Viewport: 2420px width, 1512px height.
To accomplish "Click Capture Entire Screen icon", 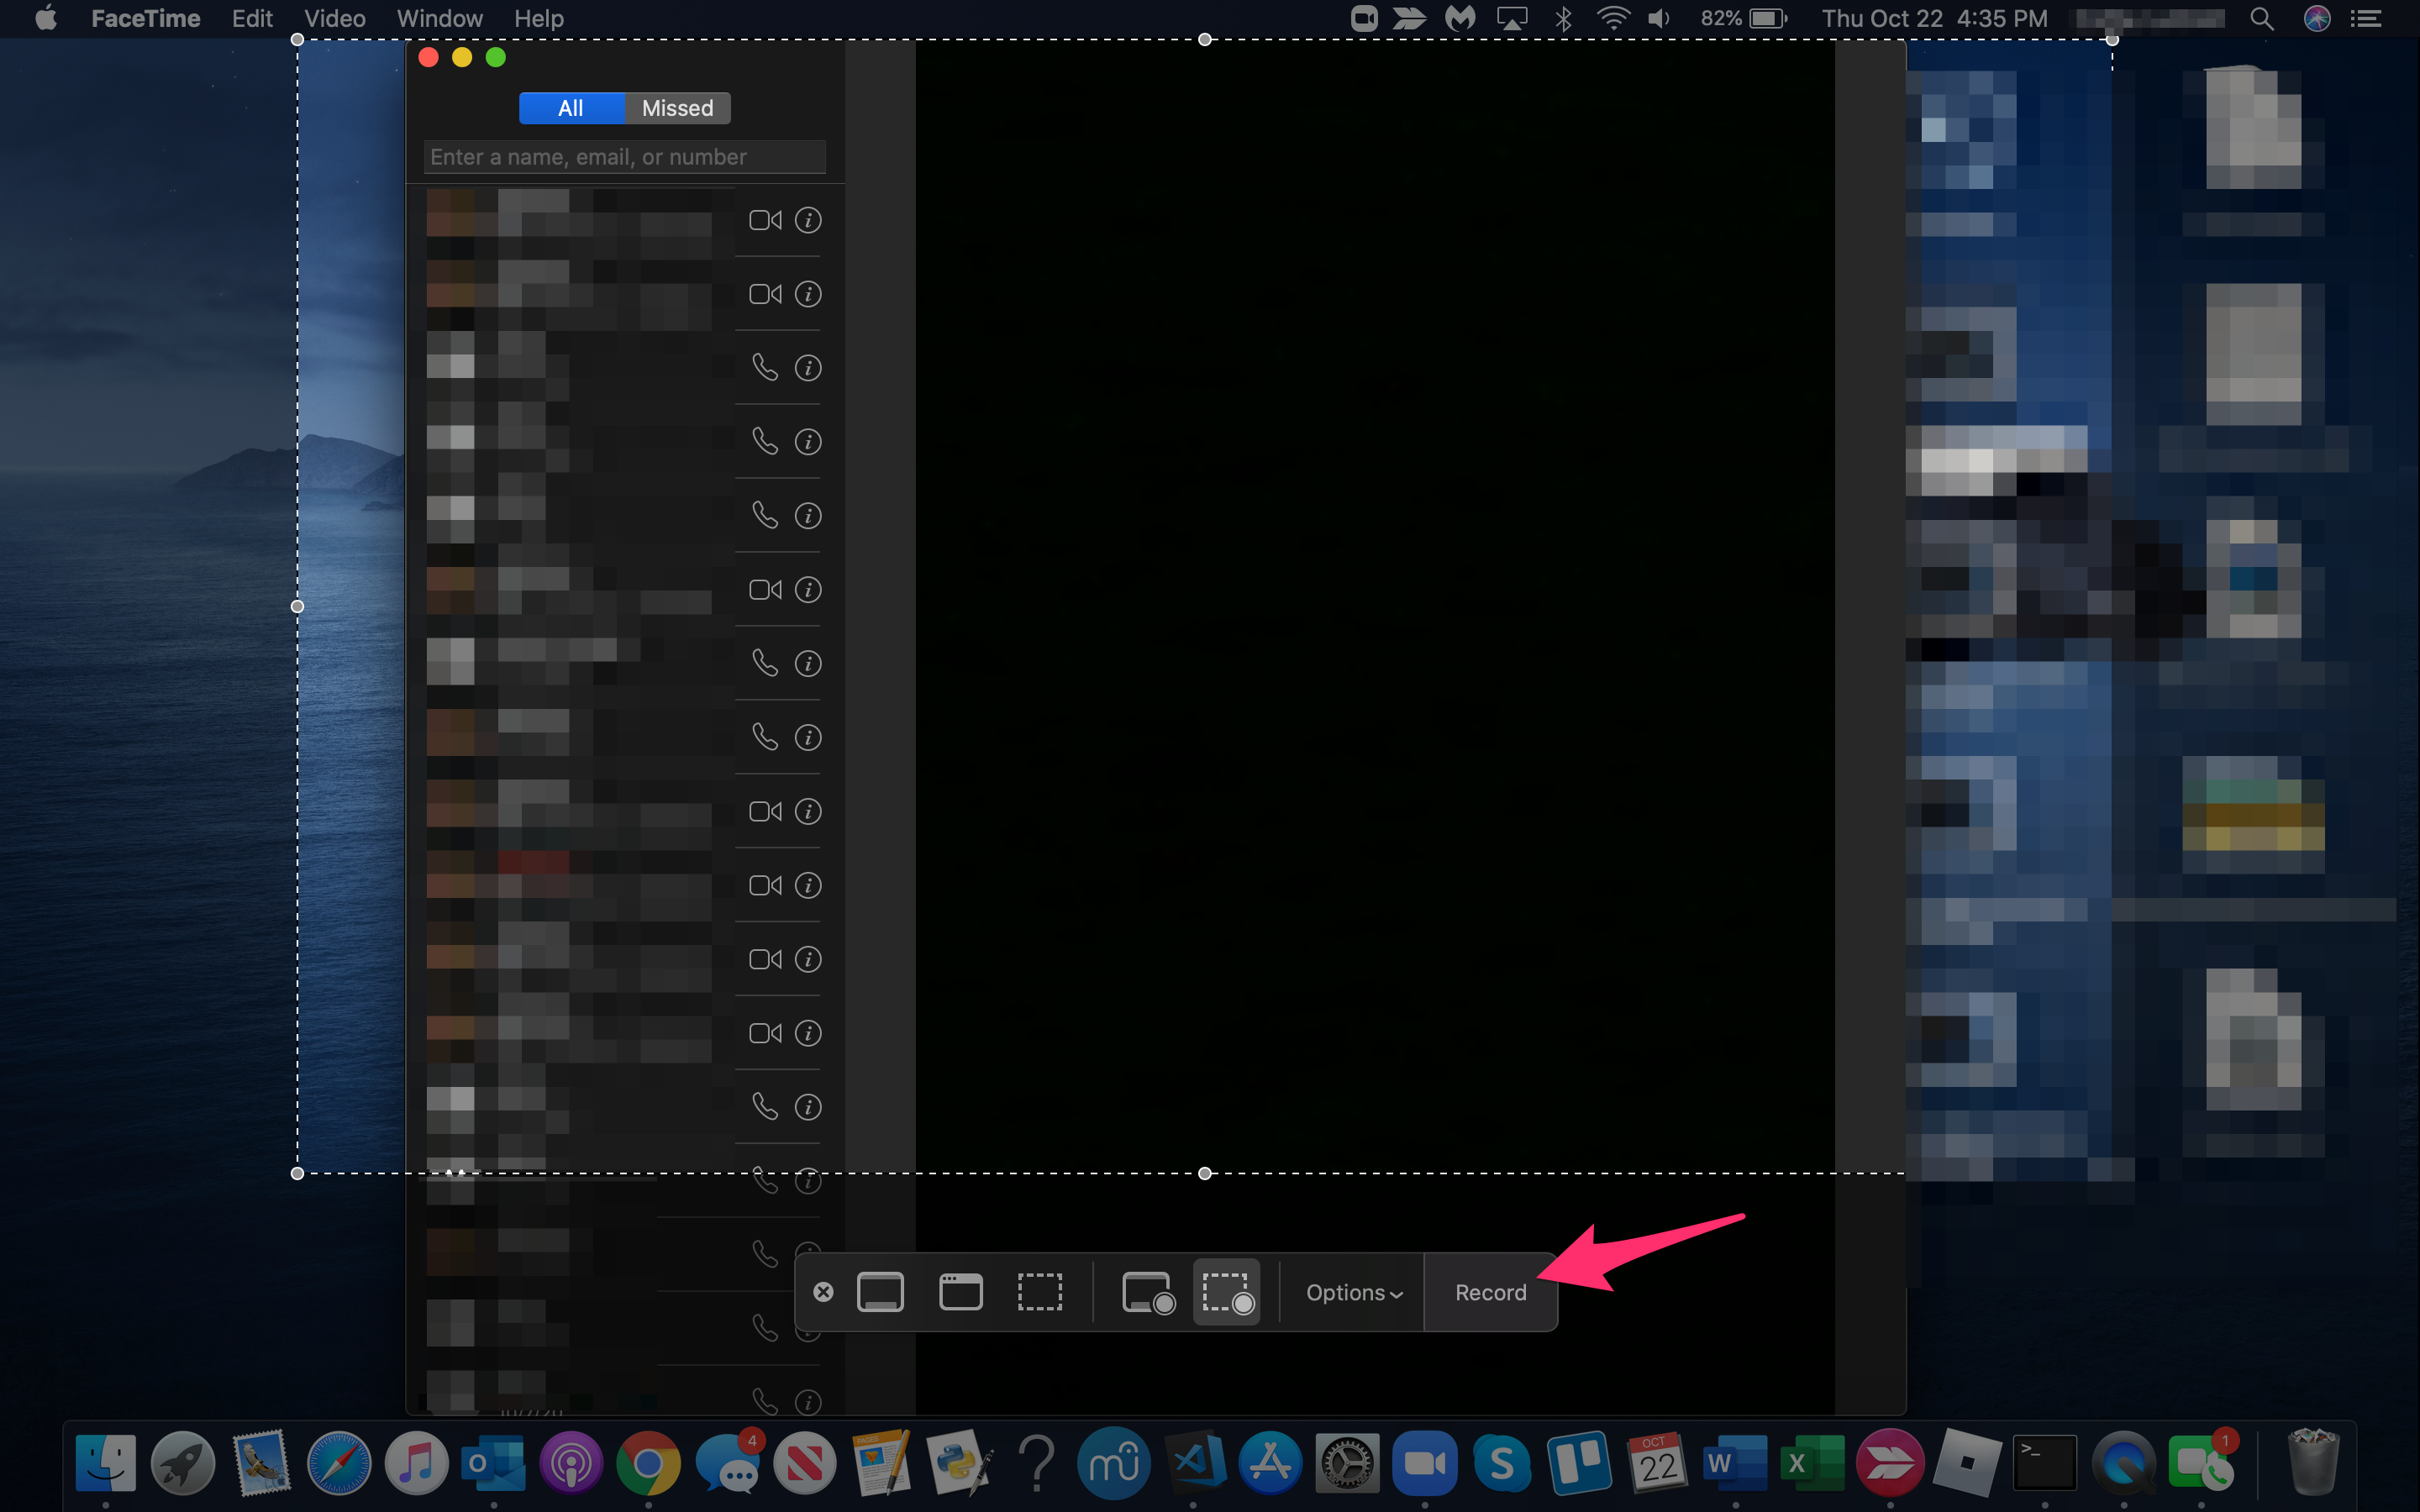I will coord(880,1292).
